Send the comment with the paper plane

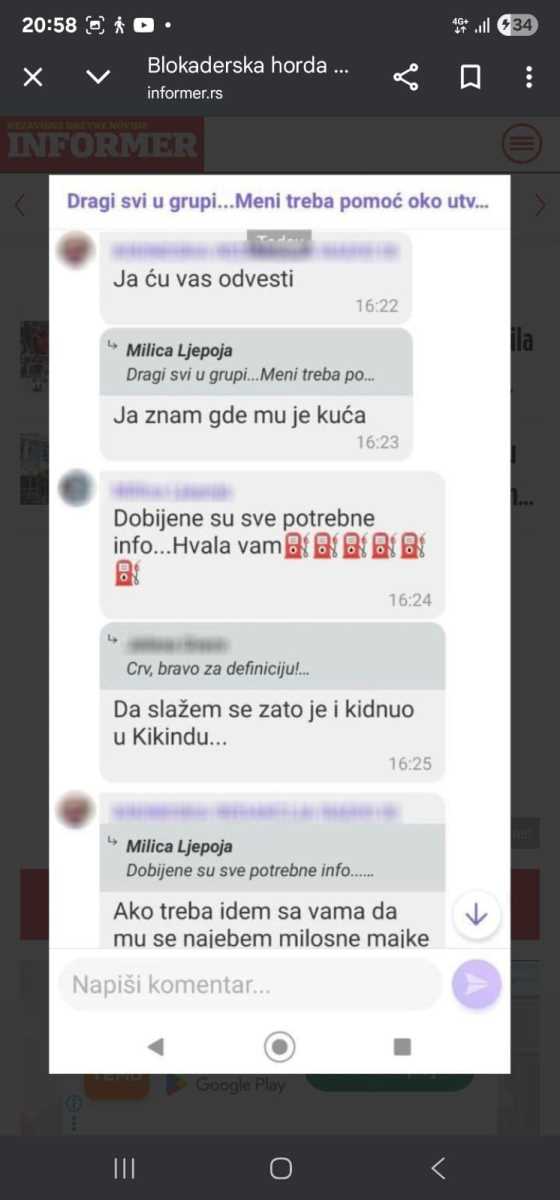(477, 985)
